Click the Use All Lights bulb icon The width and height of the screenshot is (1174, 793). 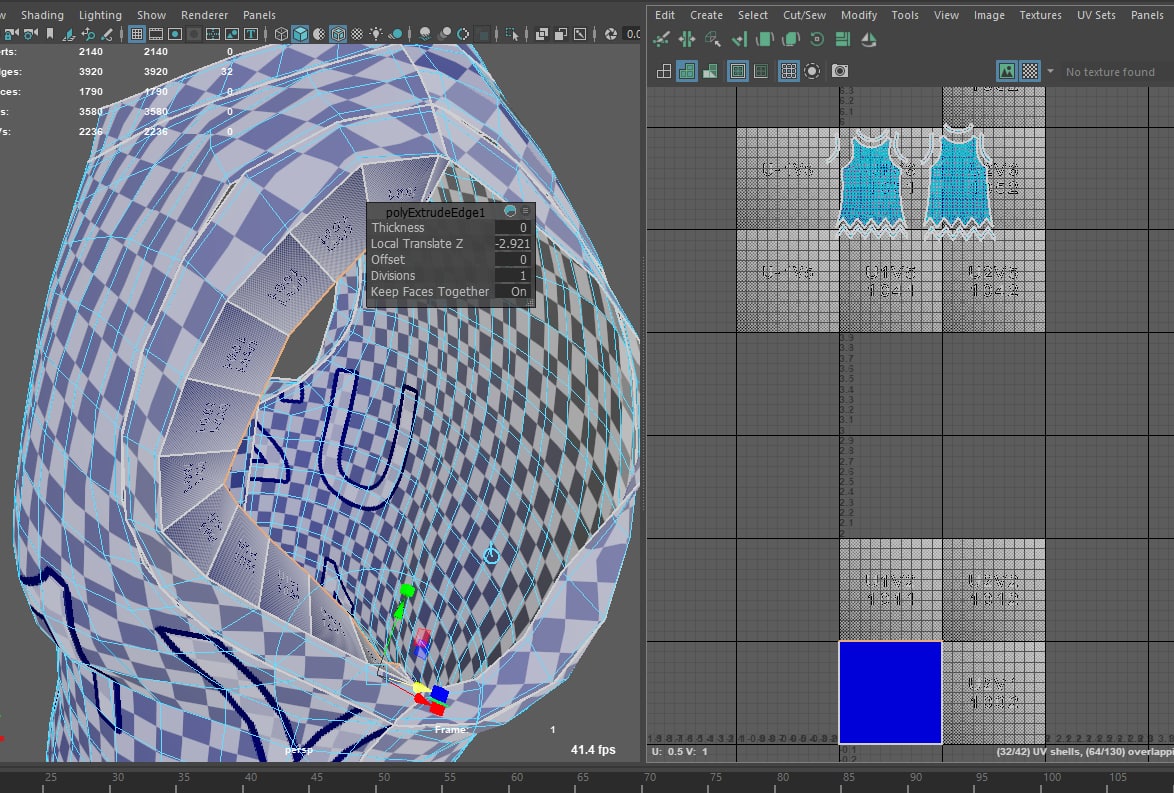tap(376, 34)
